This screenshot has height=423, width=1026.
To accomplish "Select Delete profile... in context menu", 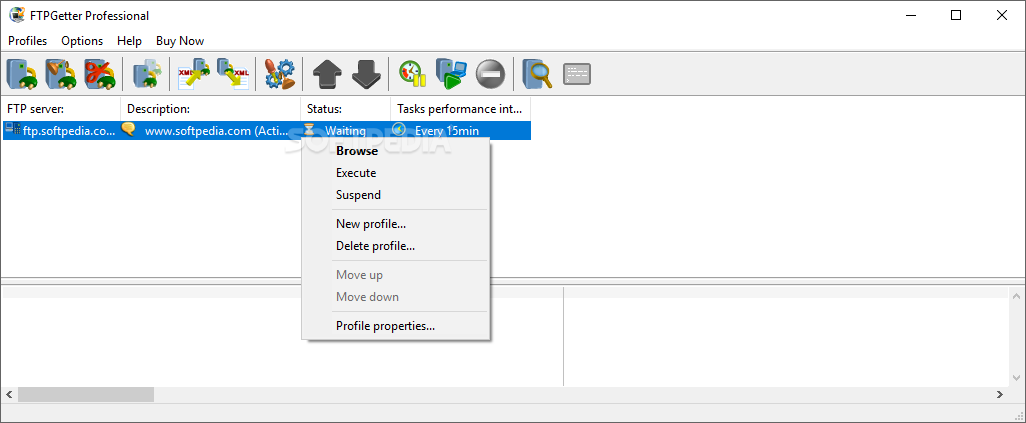I will pos(395,246).
